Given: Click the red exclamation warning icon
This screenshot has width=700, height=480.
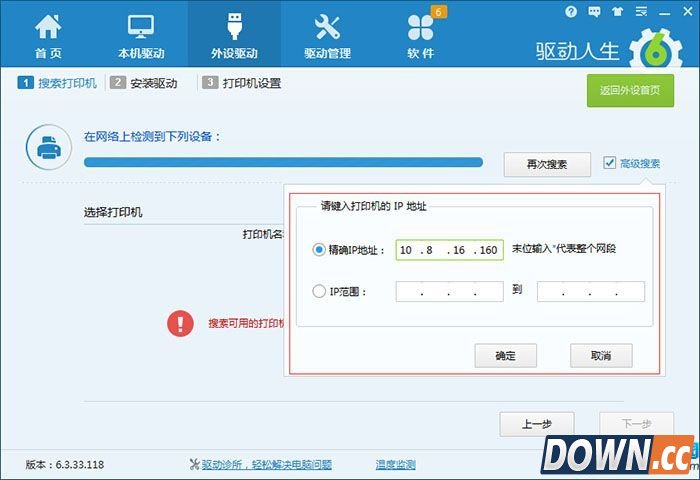Looking at the screenshot, I should point(180,323).
